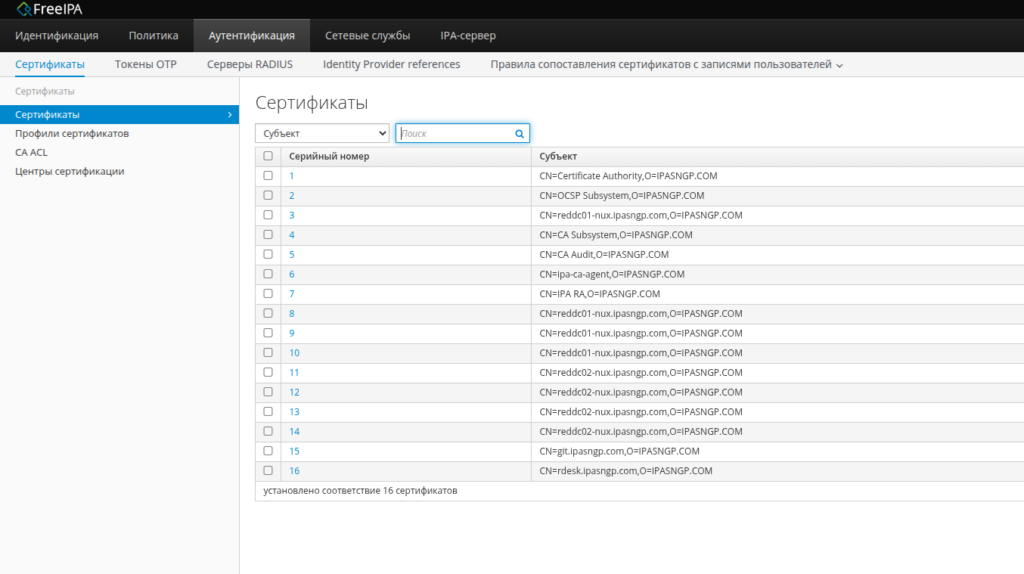This screenshot has height=574, width=1024.
Task: Open certificate serial number 14 link
Action: (294, 431)
